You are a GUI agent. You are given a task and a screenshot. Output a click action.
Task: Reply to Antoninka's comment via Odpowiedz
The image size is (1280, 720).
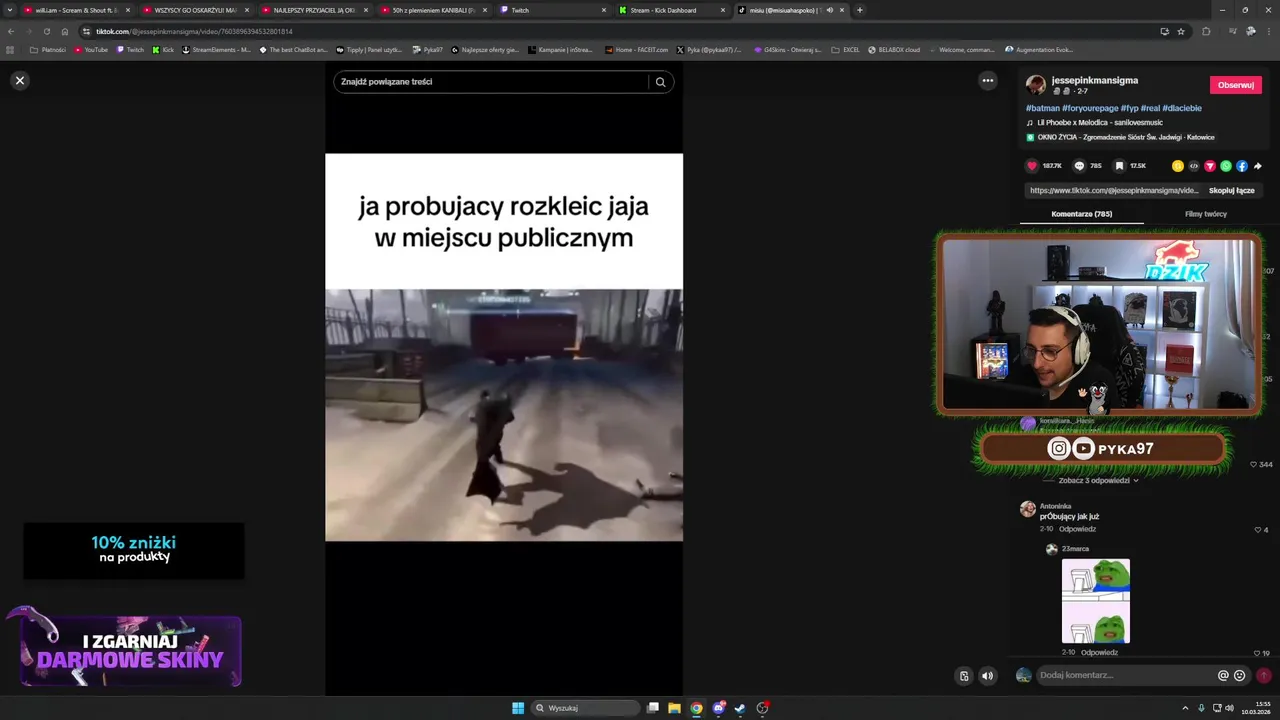[1077, 529]
